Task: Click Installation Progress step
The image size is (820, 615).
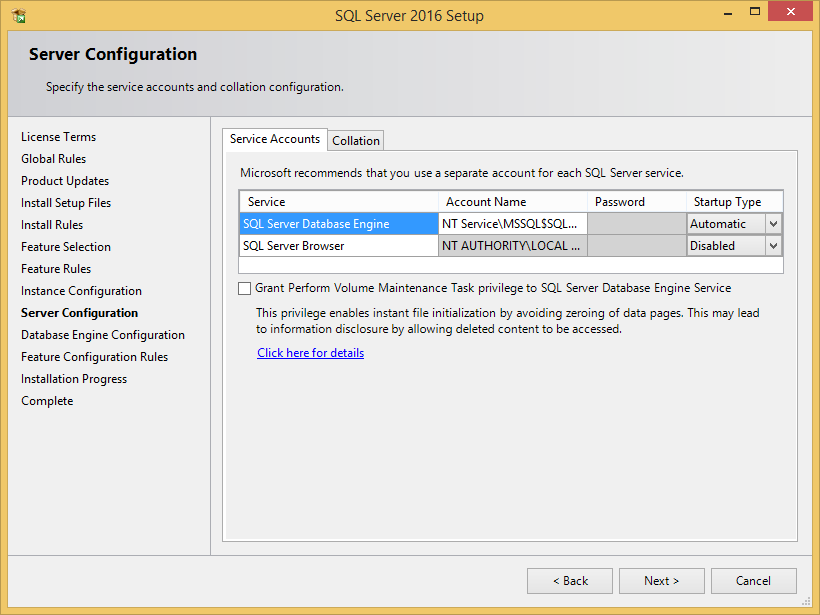Action: coord(74,379)
